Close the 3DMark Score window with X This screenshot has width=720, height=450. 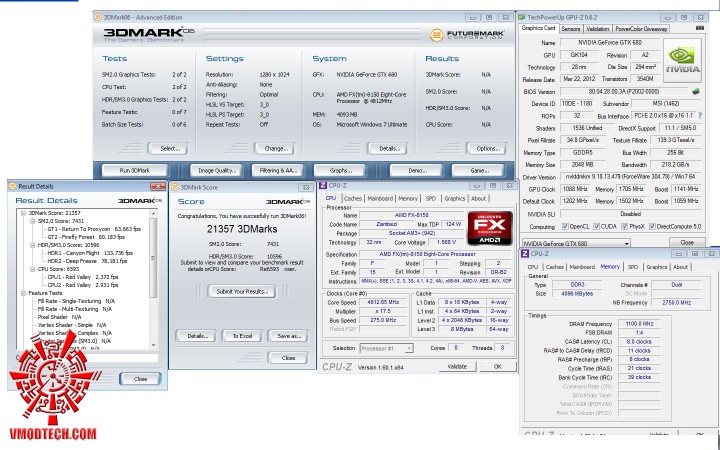(306, 187)
